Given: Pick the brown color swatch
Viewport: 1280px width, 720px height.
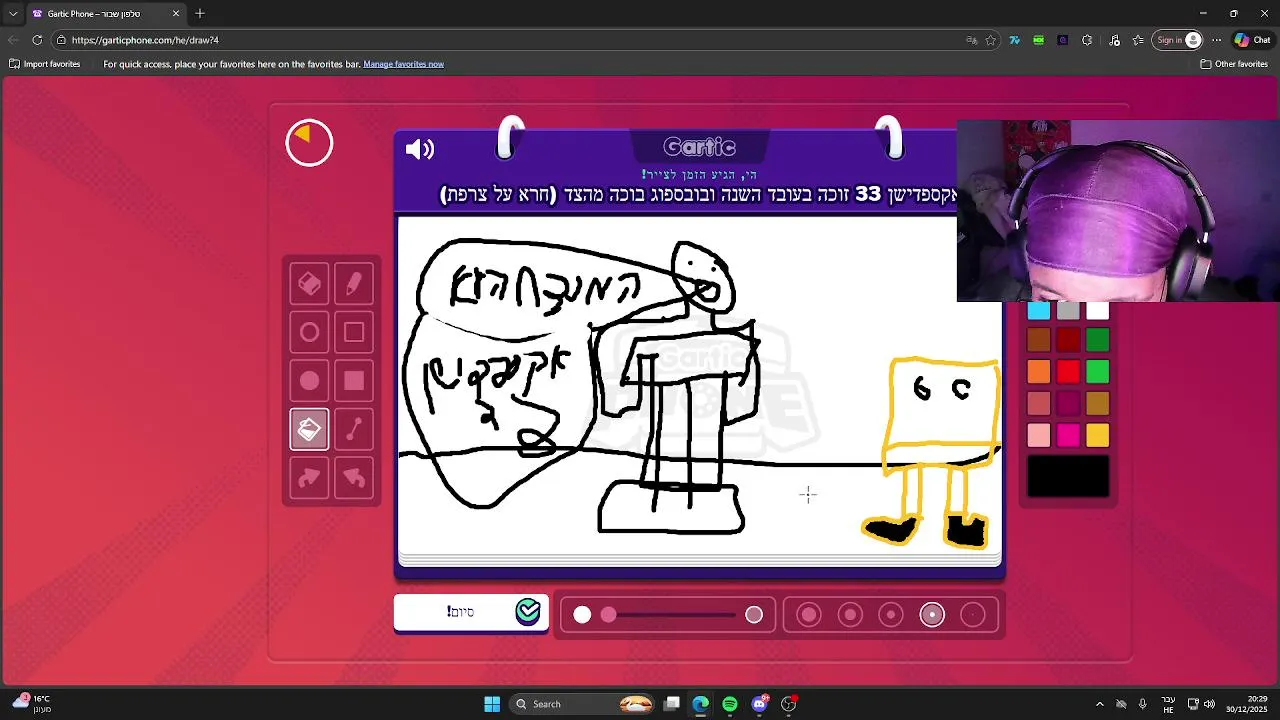Looking at the screenshot, I should 1039,341.
